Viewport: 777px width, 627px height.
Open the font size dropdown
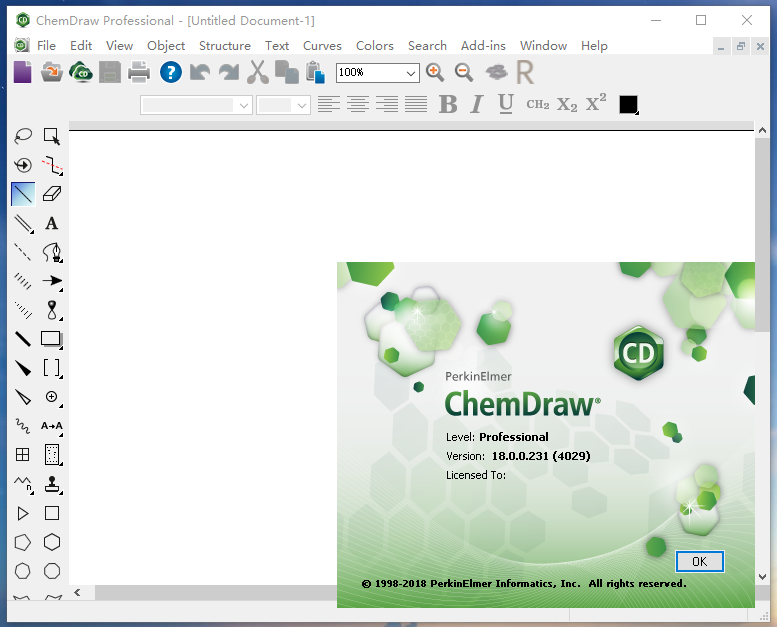coord(301,105)
